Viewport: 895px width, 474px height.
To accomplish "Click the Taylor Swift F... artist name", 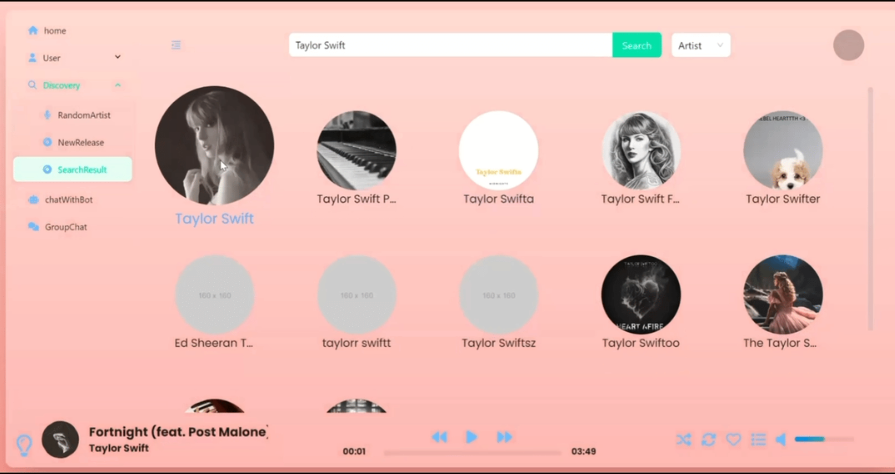I will click(641, 199).
